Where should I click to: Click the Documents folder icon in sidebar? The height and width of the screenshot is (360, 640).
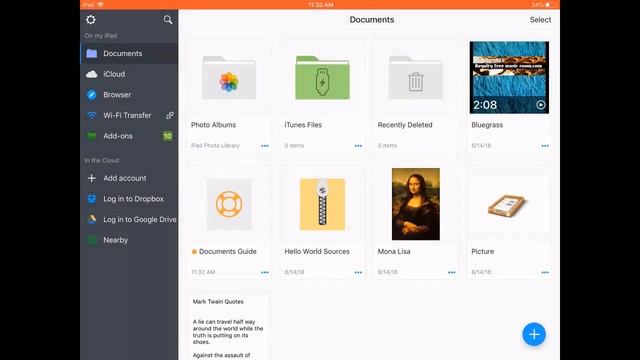tap(92, 53)
